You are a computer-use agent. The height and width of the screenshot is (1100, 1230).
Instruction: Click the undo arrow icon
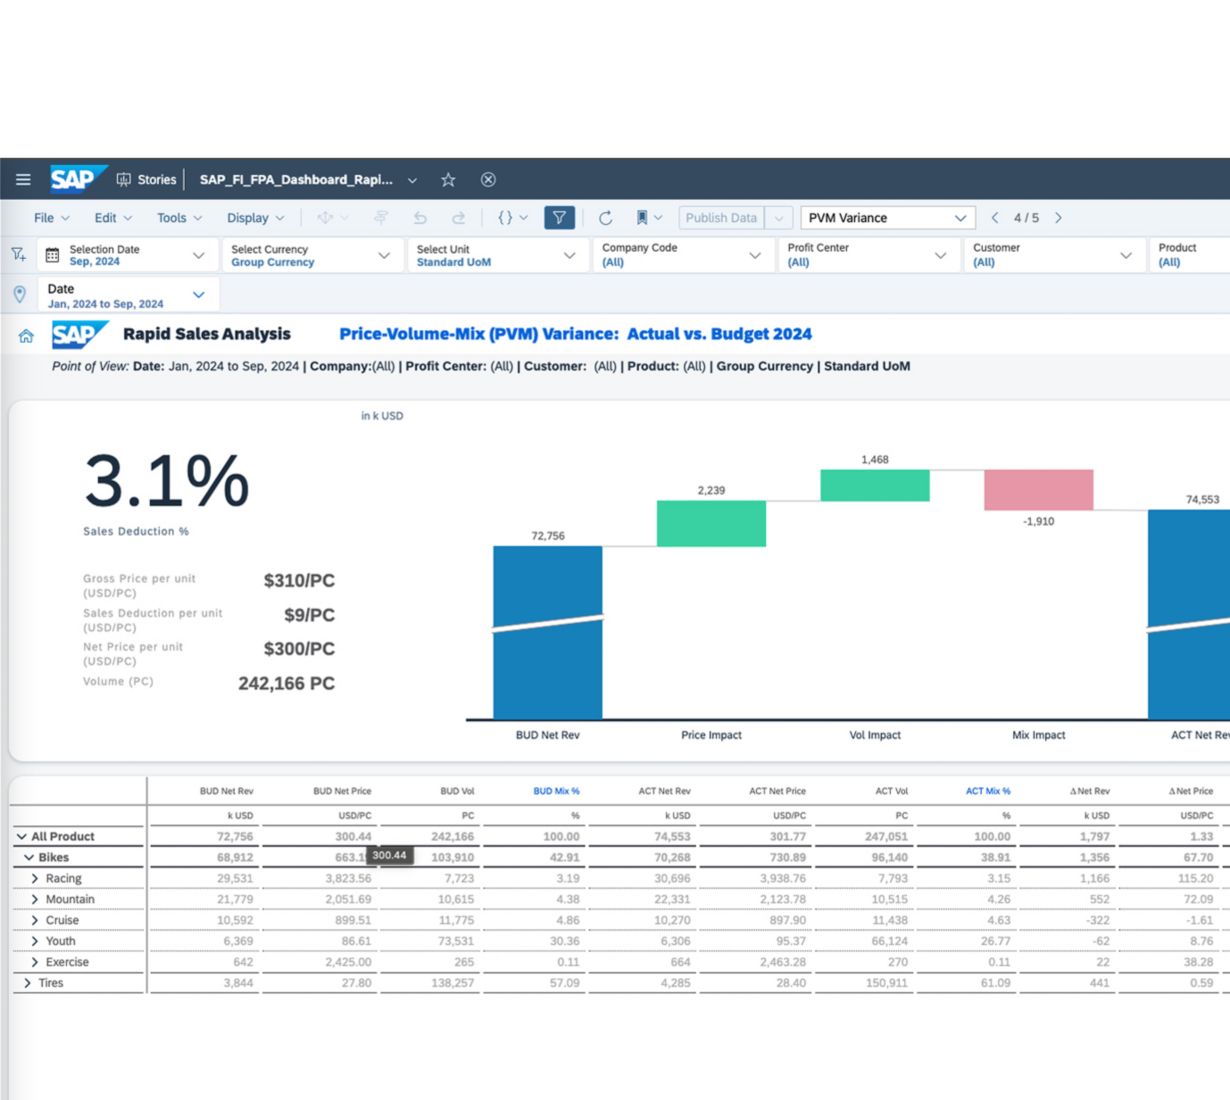coord(420,218)
